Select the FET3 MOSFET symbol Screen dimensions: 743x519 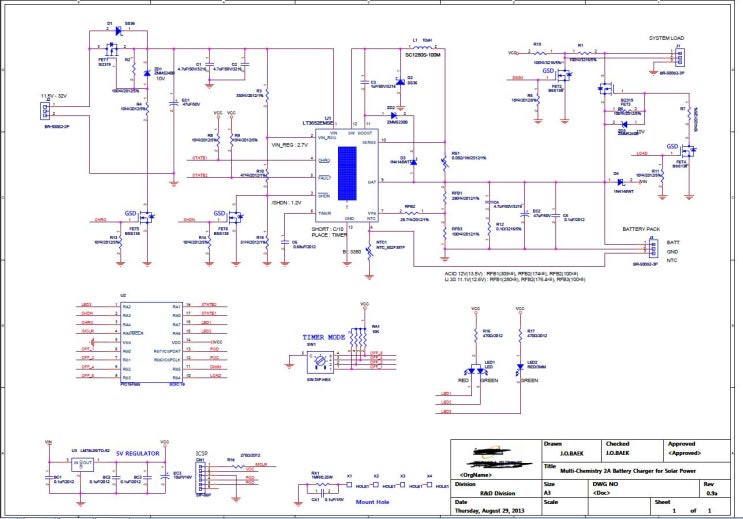click(x=605, y=89)
